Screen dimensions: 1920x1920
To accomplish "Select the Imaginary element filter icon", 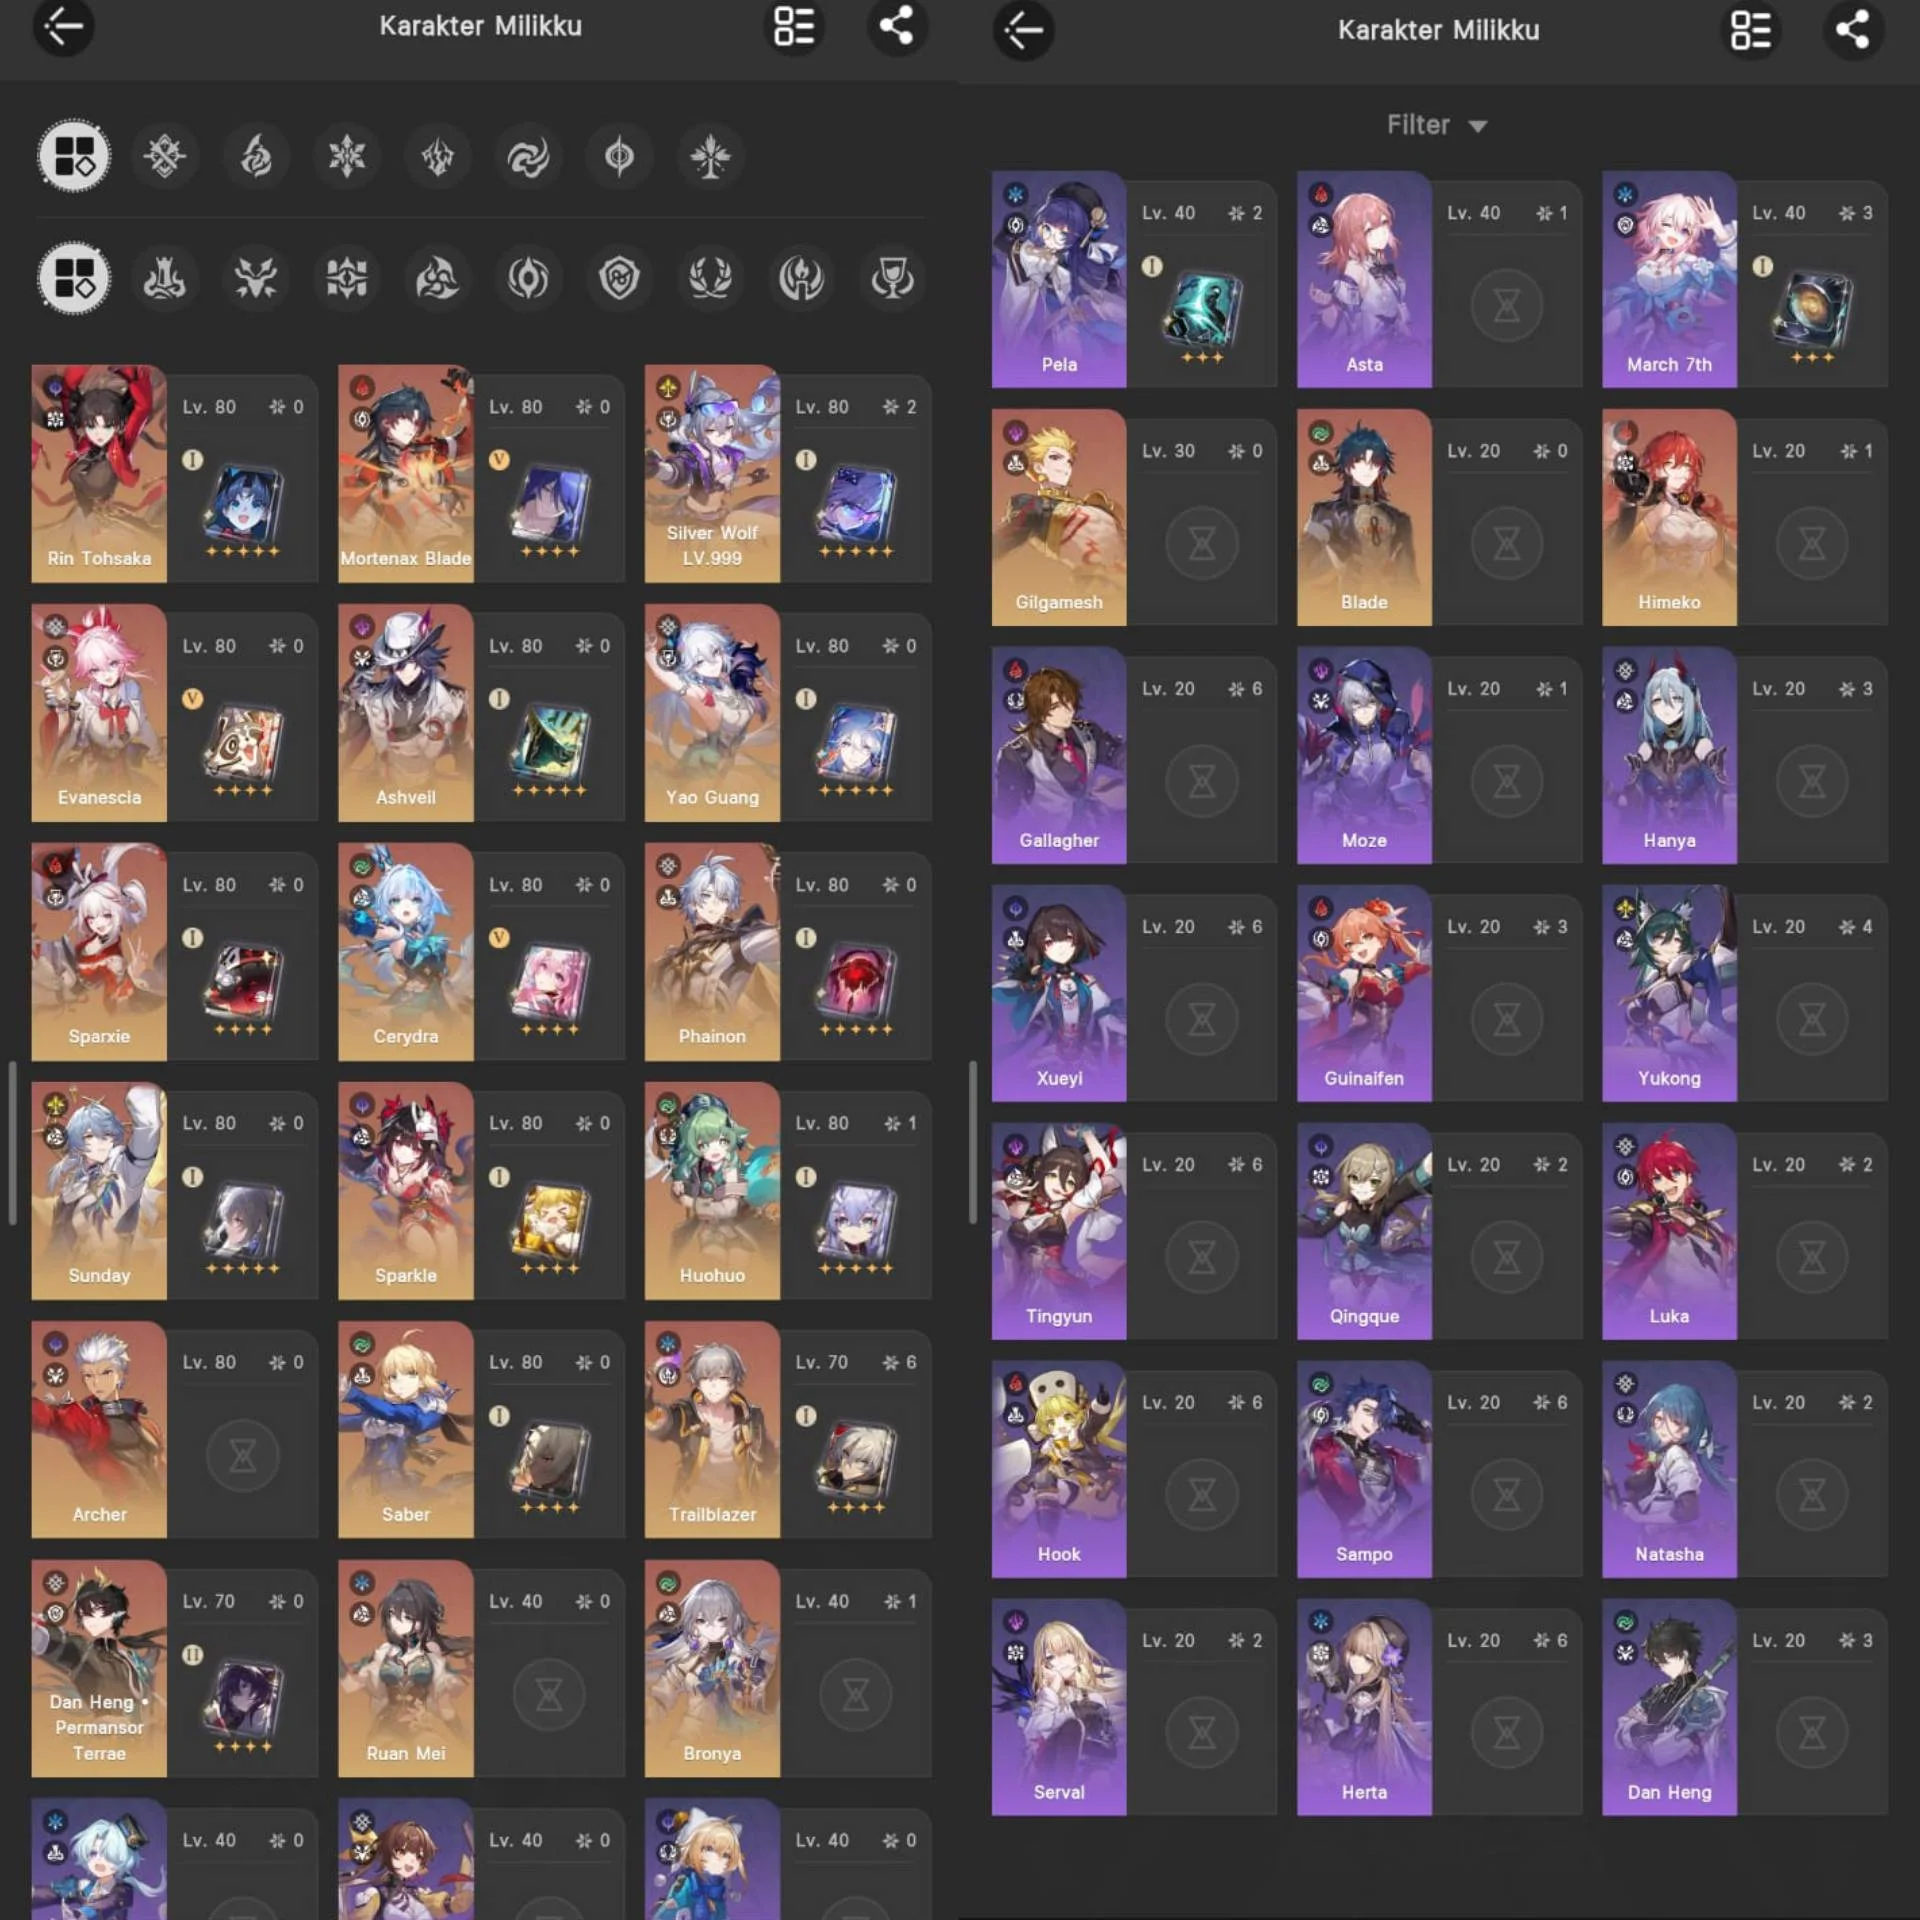I will [x=711, y=157].
